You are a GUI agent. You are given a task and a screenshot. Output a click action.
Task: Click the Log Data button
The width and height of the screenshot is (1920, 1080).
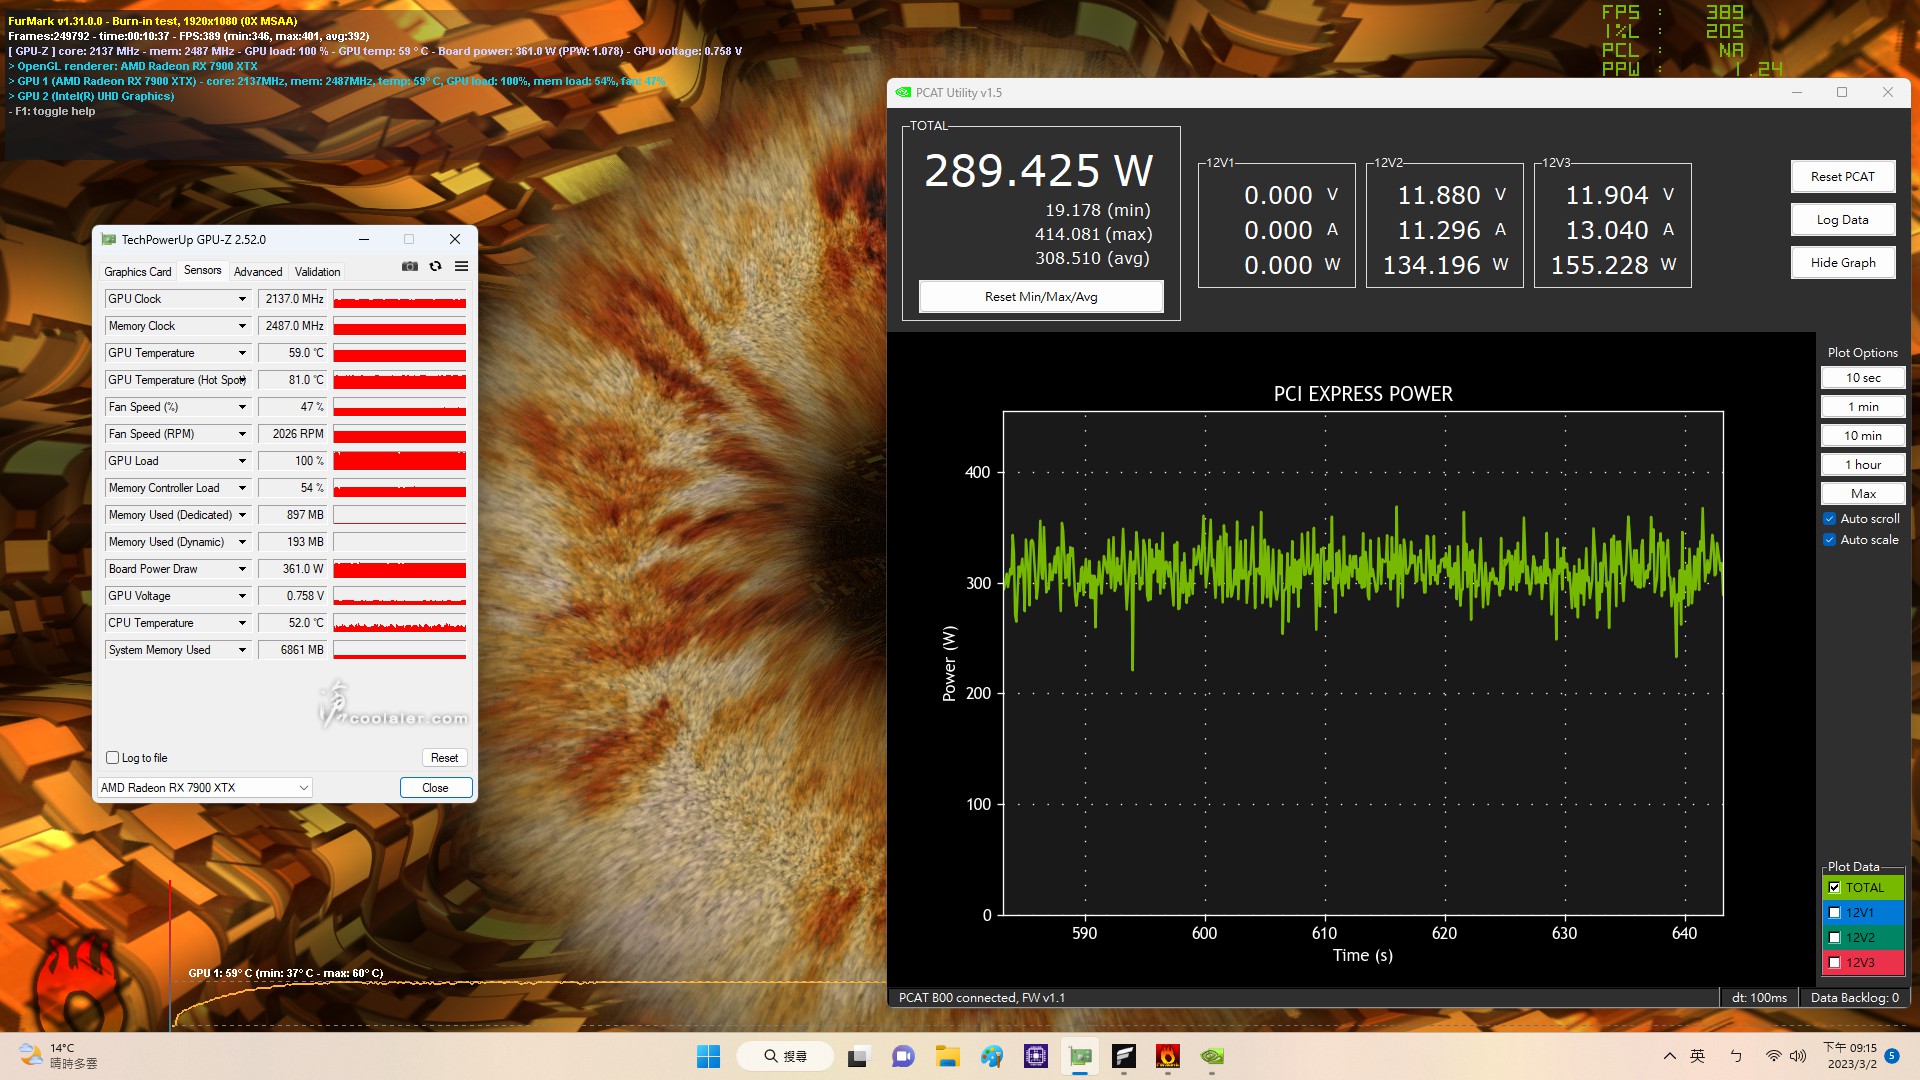(x=1842, y=220)
